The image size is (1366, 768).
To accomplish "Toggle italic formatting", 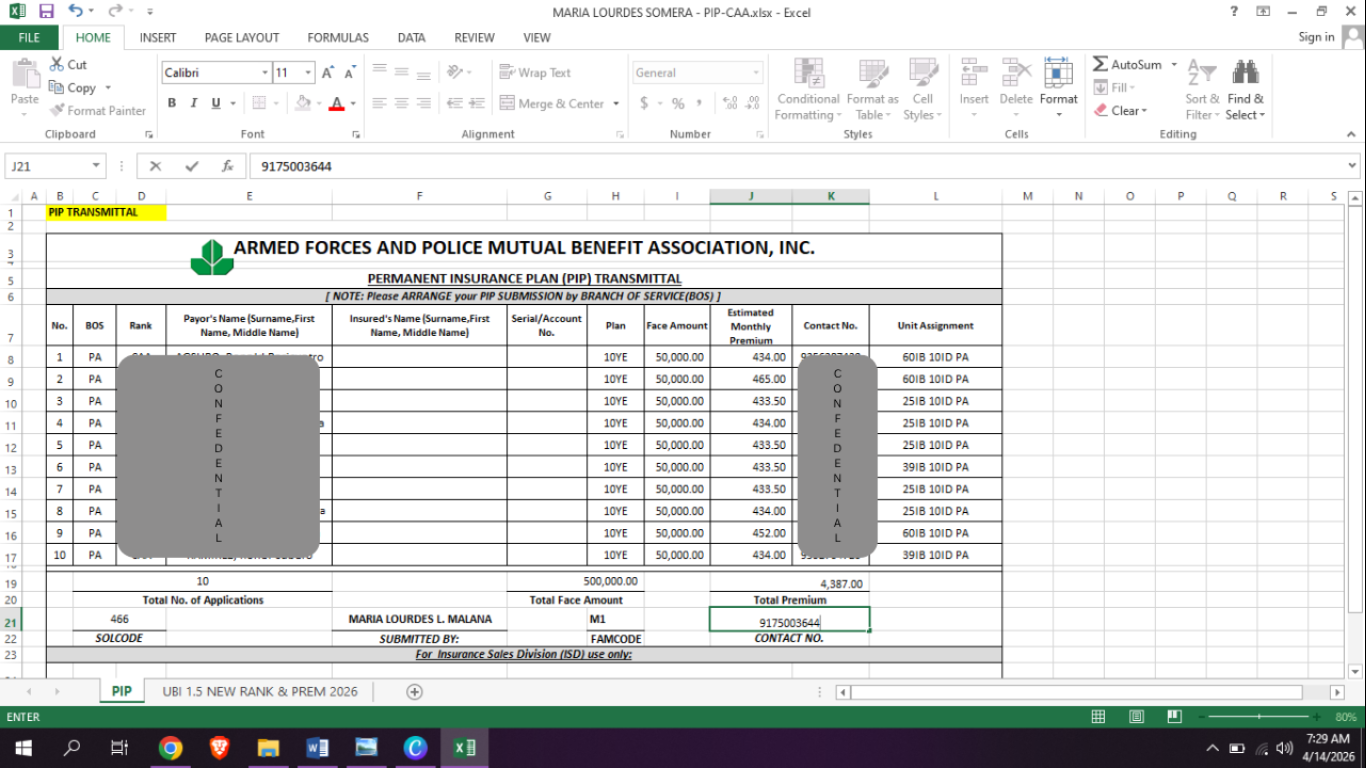I will tap(193, 103).
